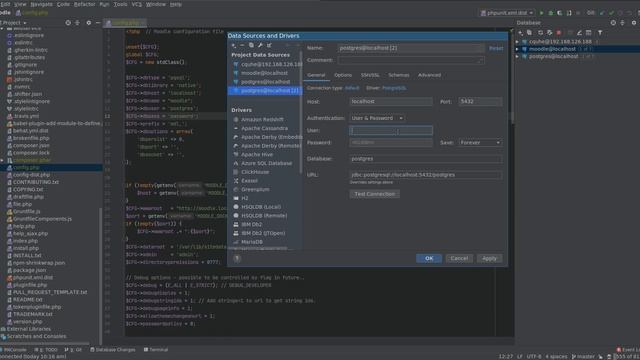Click locate file icon in Project panel
The height and width of the screenshot is (360, 640).
pyautogui.click(x=68, y=23)
